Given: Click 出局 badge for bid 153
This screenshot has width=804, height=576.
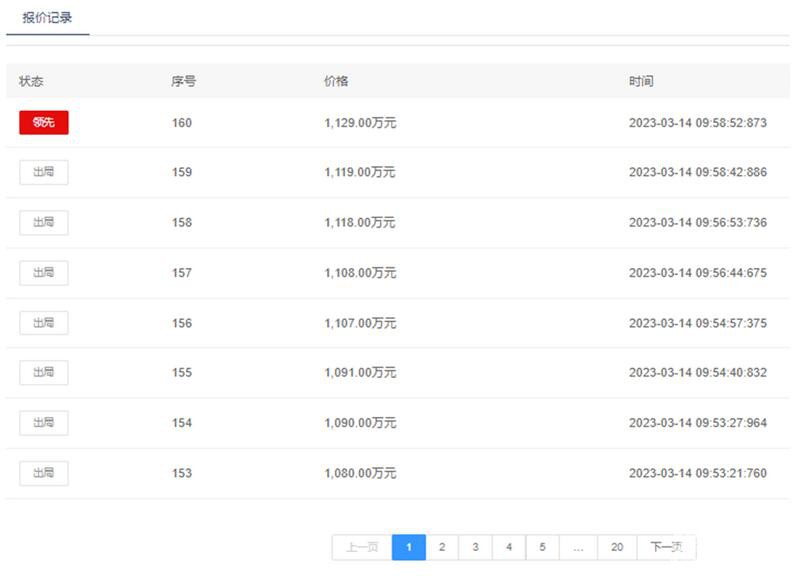Looking at the screenshot, I should pyautogui.click(x=43, y=473).
